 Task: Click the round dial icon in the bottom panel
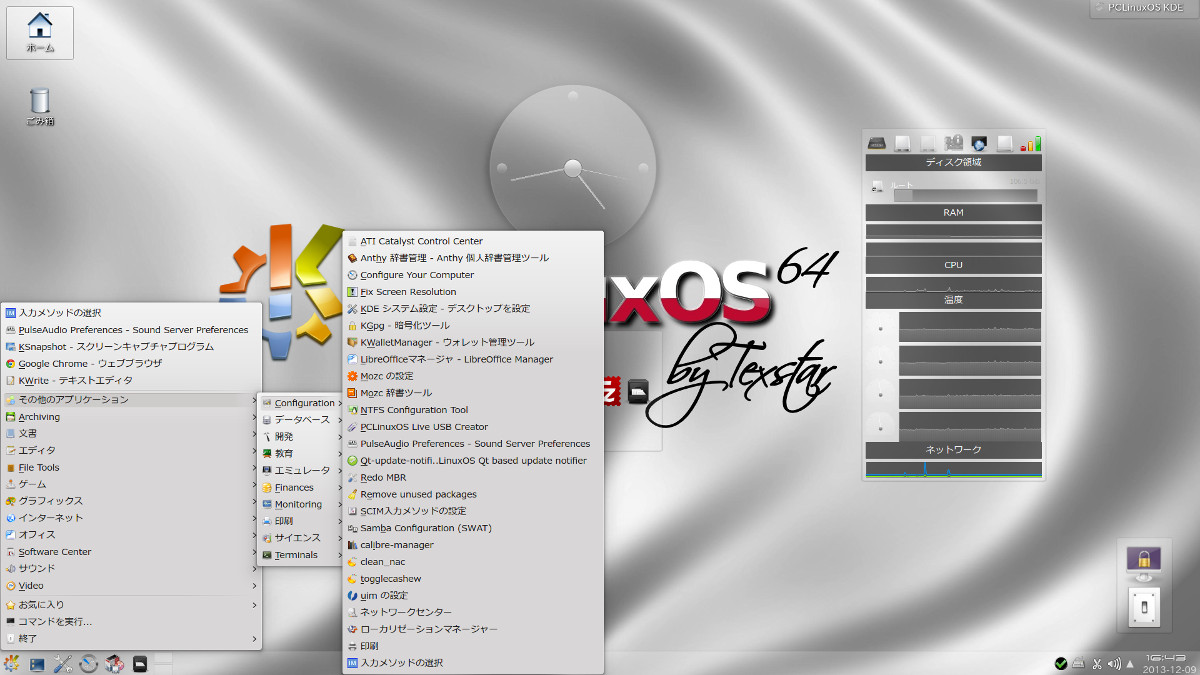pyautogui.click(x=89, y=663)
